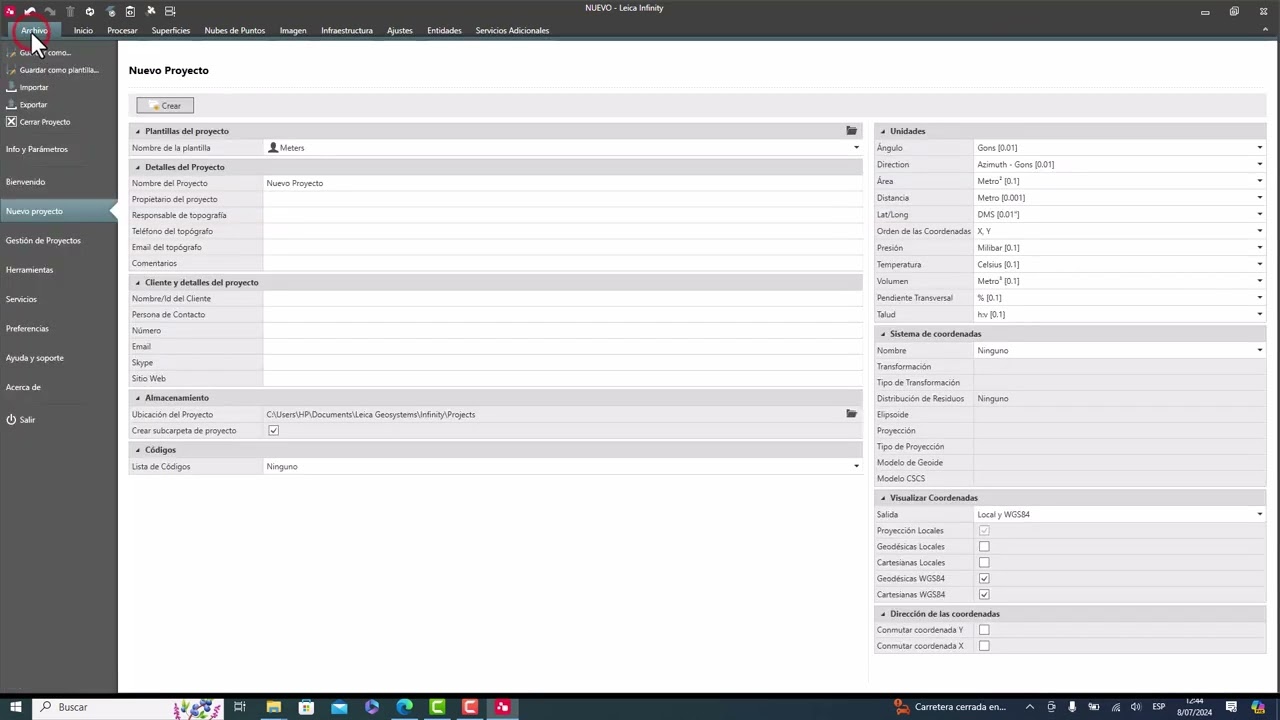1280x720 pixels.
Task: Toggle Crear subcarpeta de proyecto checkbox
Action: coord(273,431)
